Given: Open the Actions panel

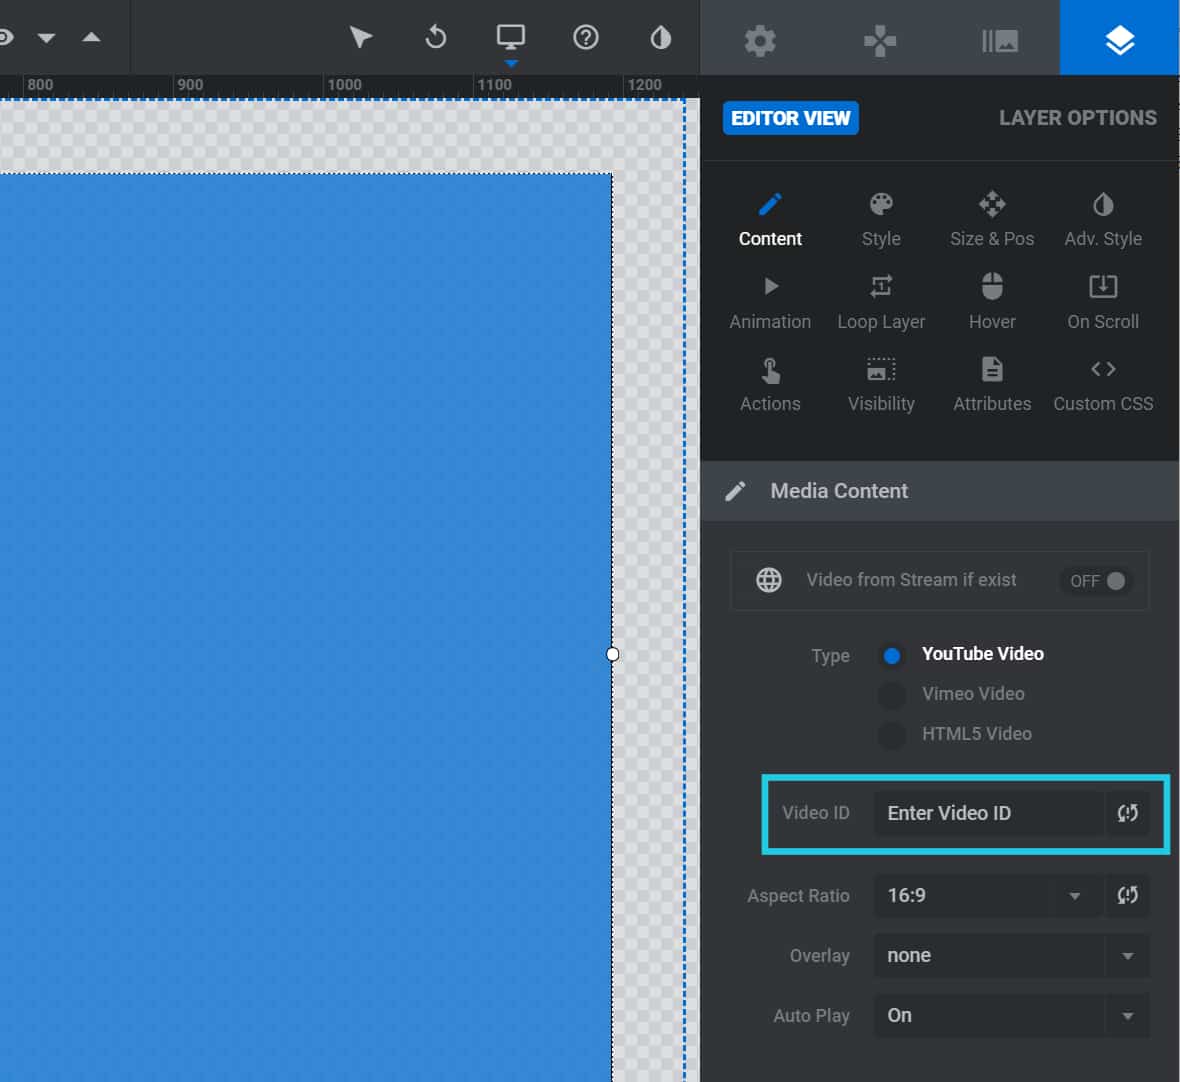Looking at the screenshot, I should coord(769,380).
